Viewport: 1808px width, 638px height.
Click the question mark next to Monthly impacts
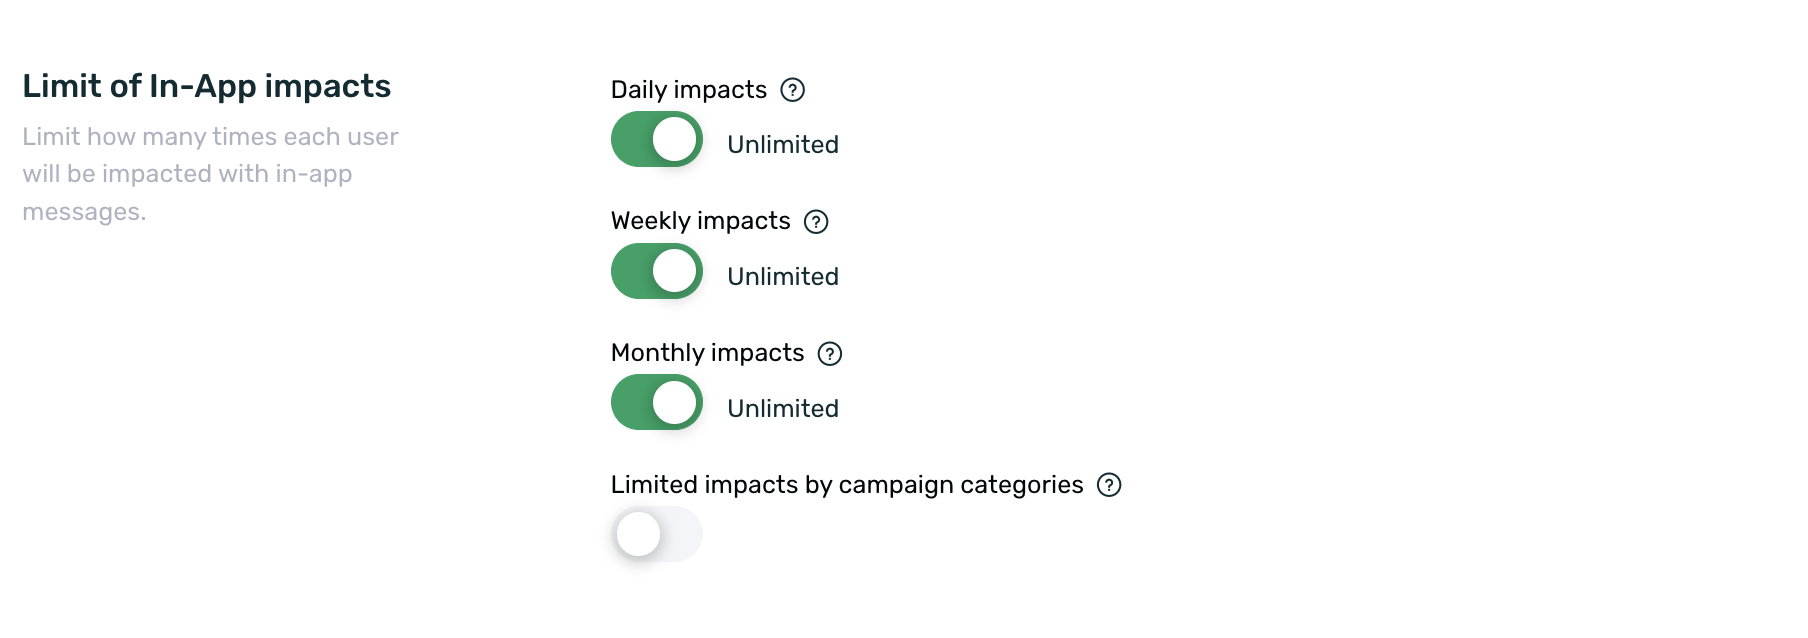pos(830,354)
